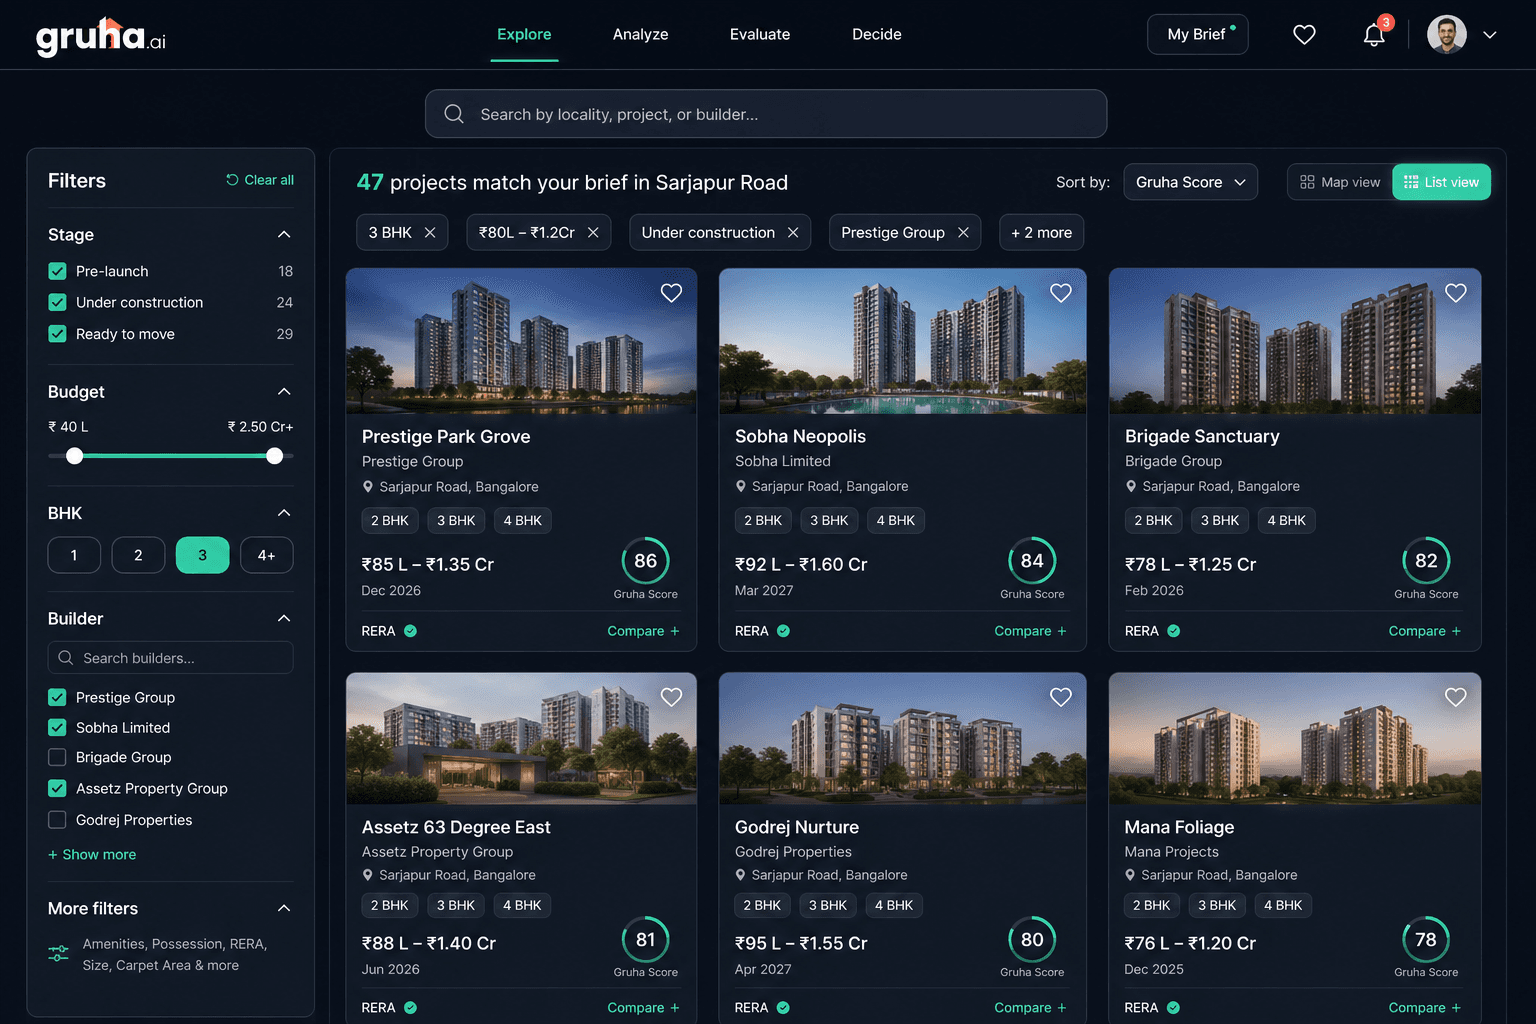Image resolution: width=1536 pixels, height=1024 pixels.
Task: Open the profile menu chevron
Action: (x=1490, y=35)
